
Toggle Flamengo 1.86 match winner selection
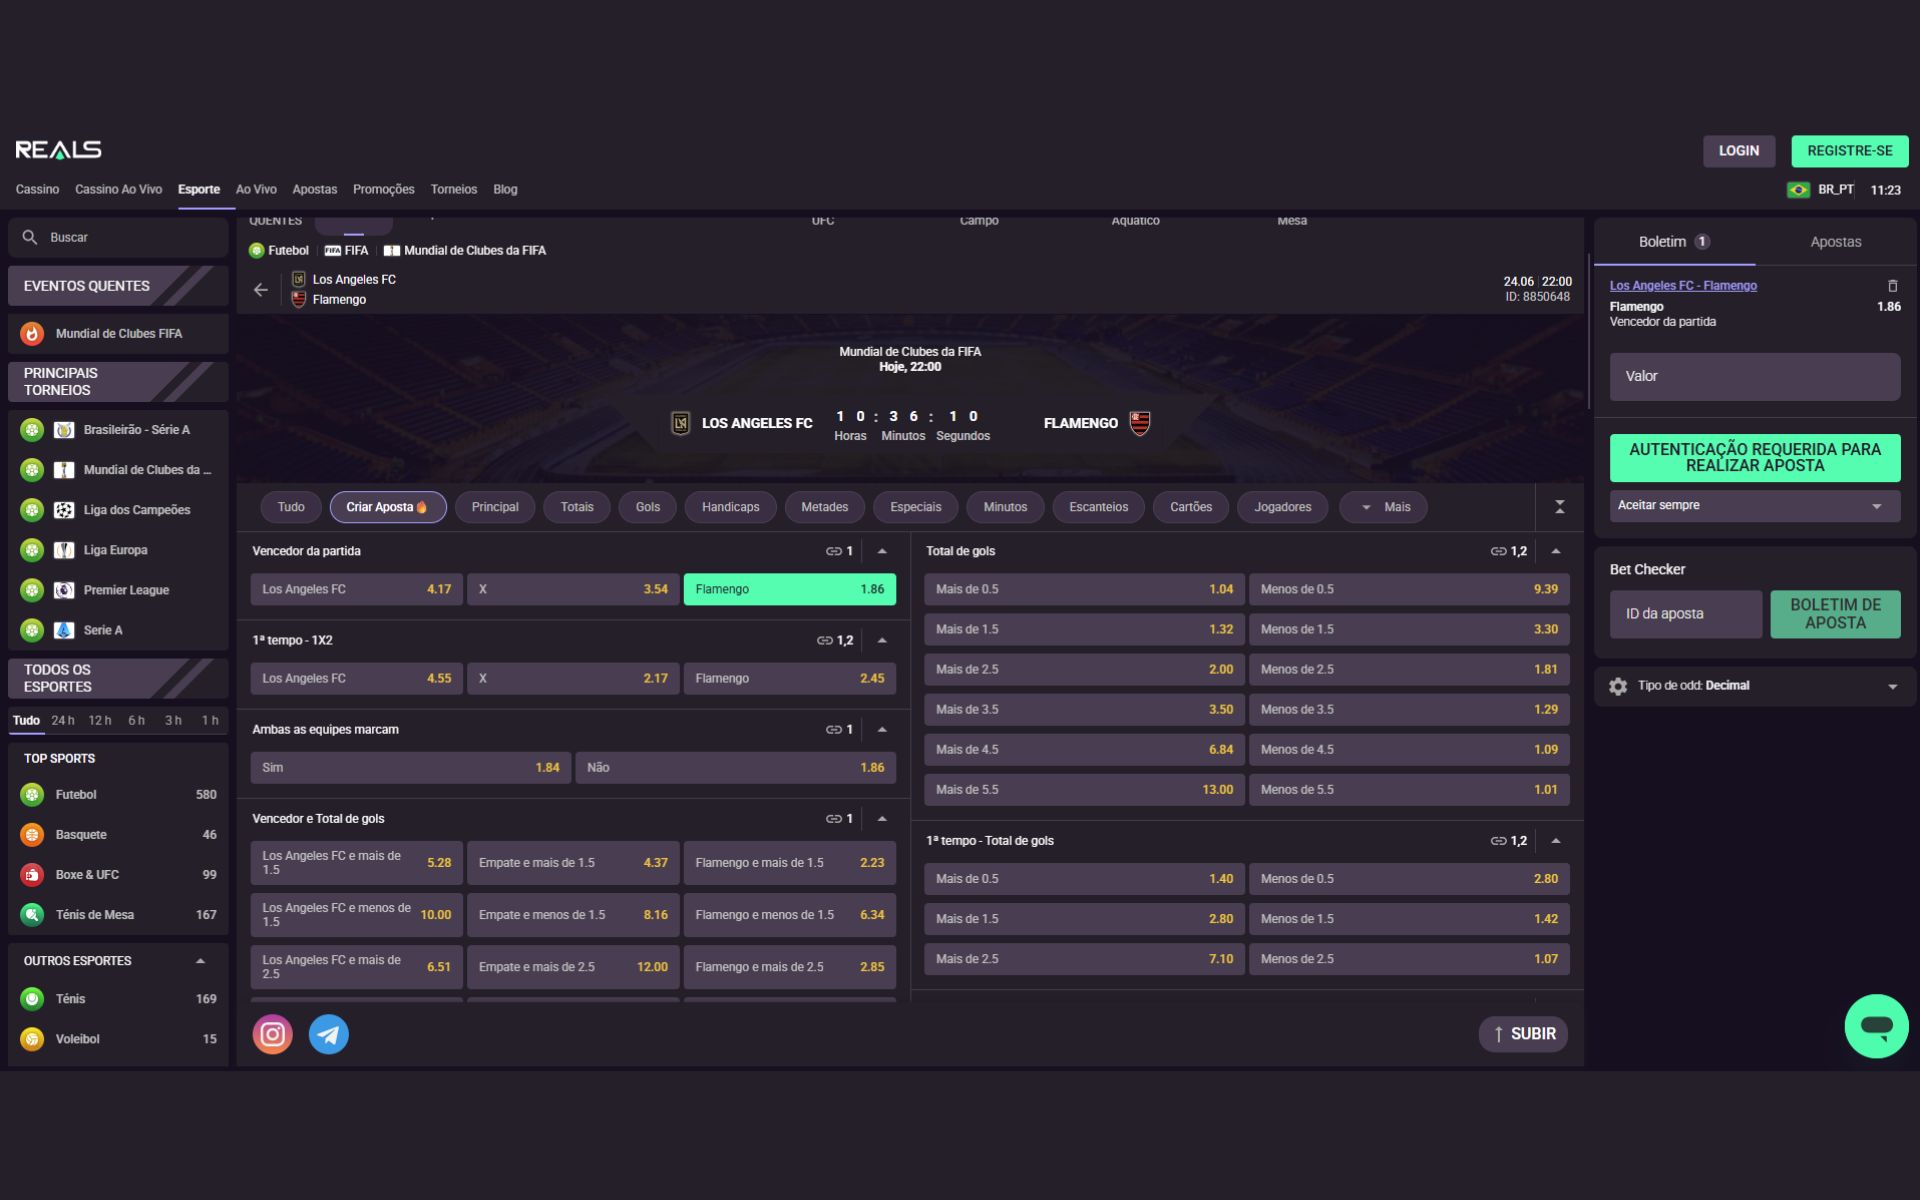(x=789, y=589)
